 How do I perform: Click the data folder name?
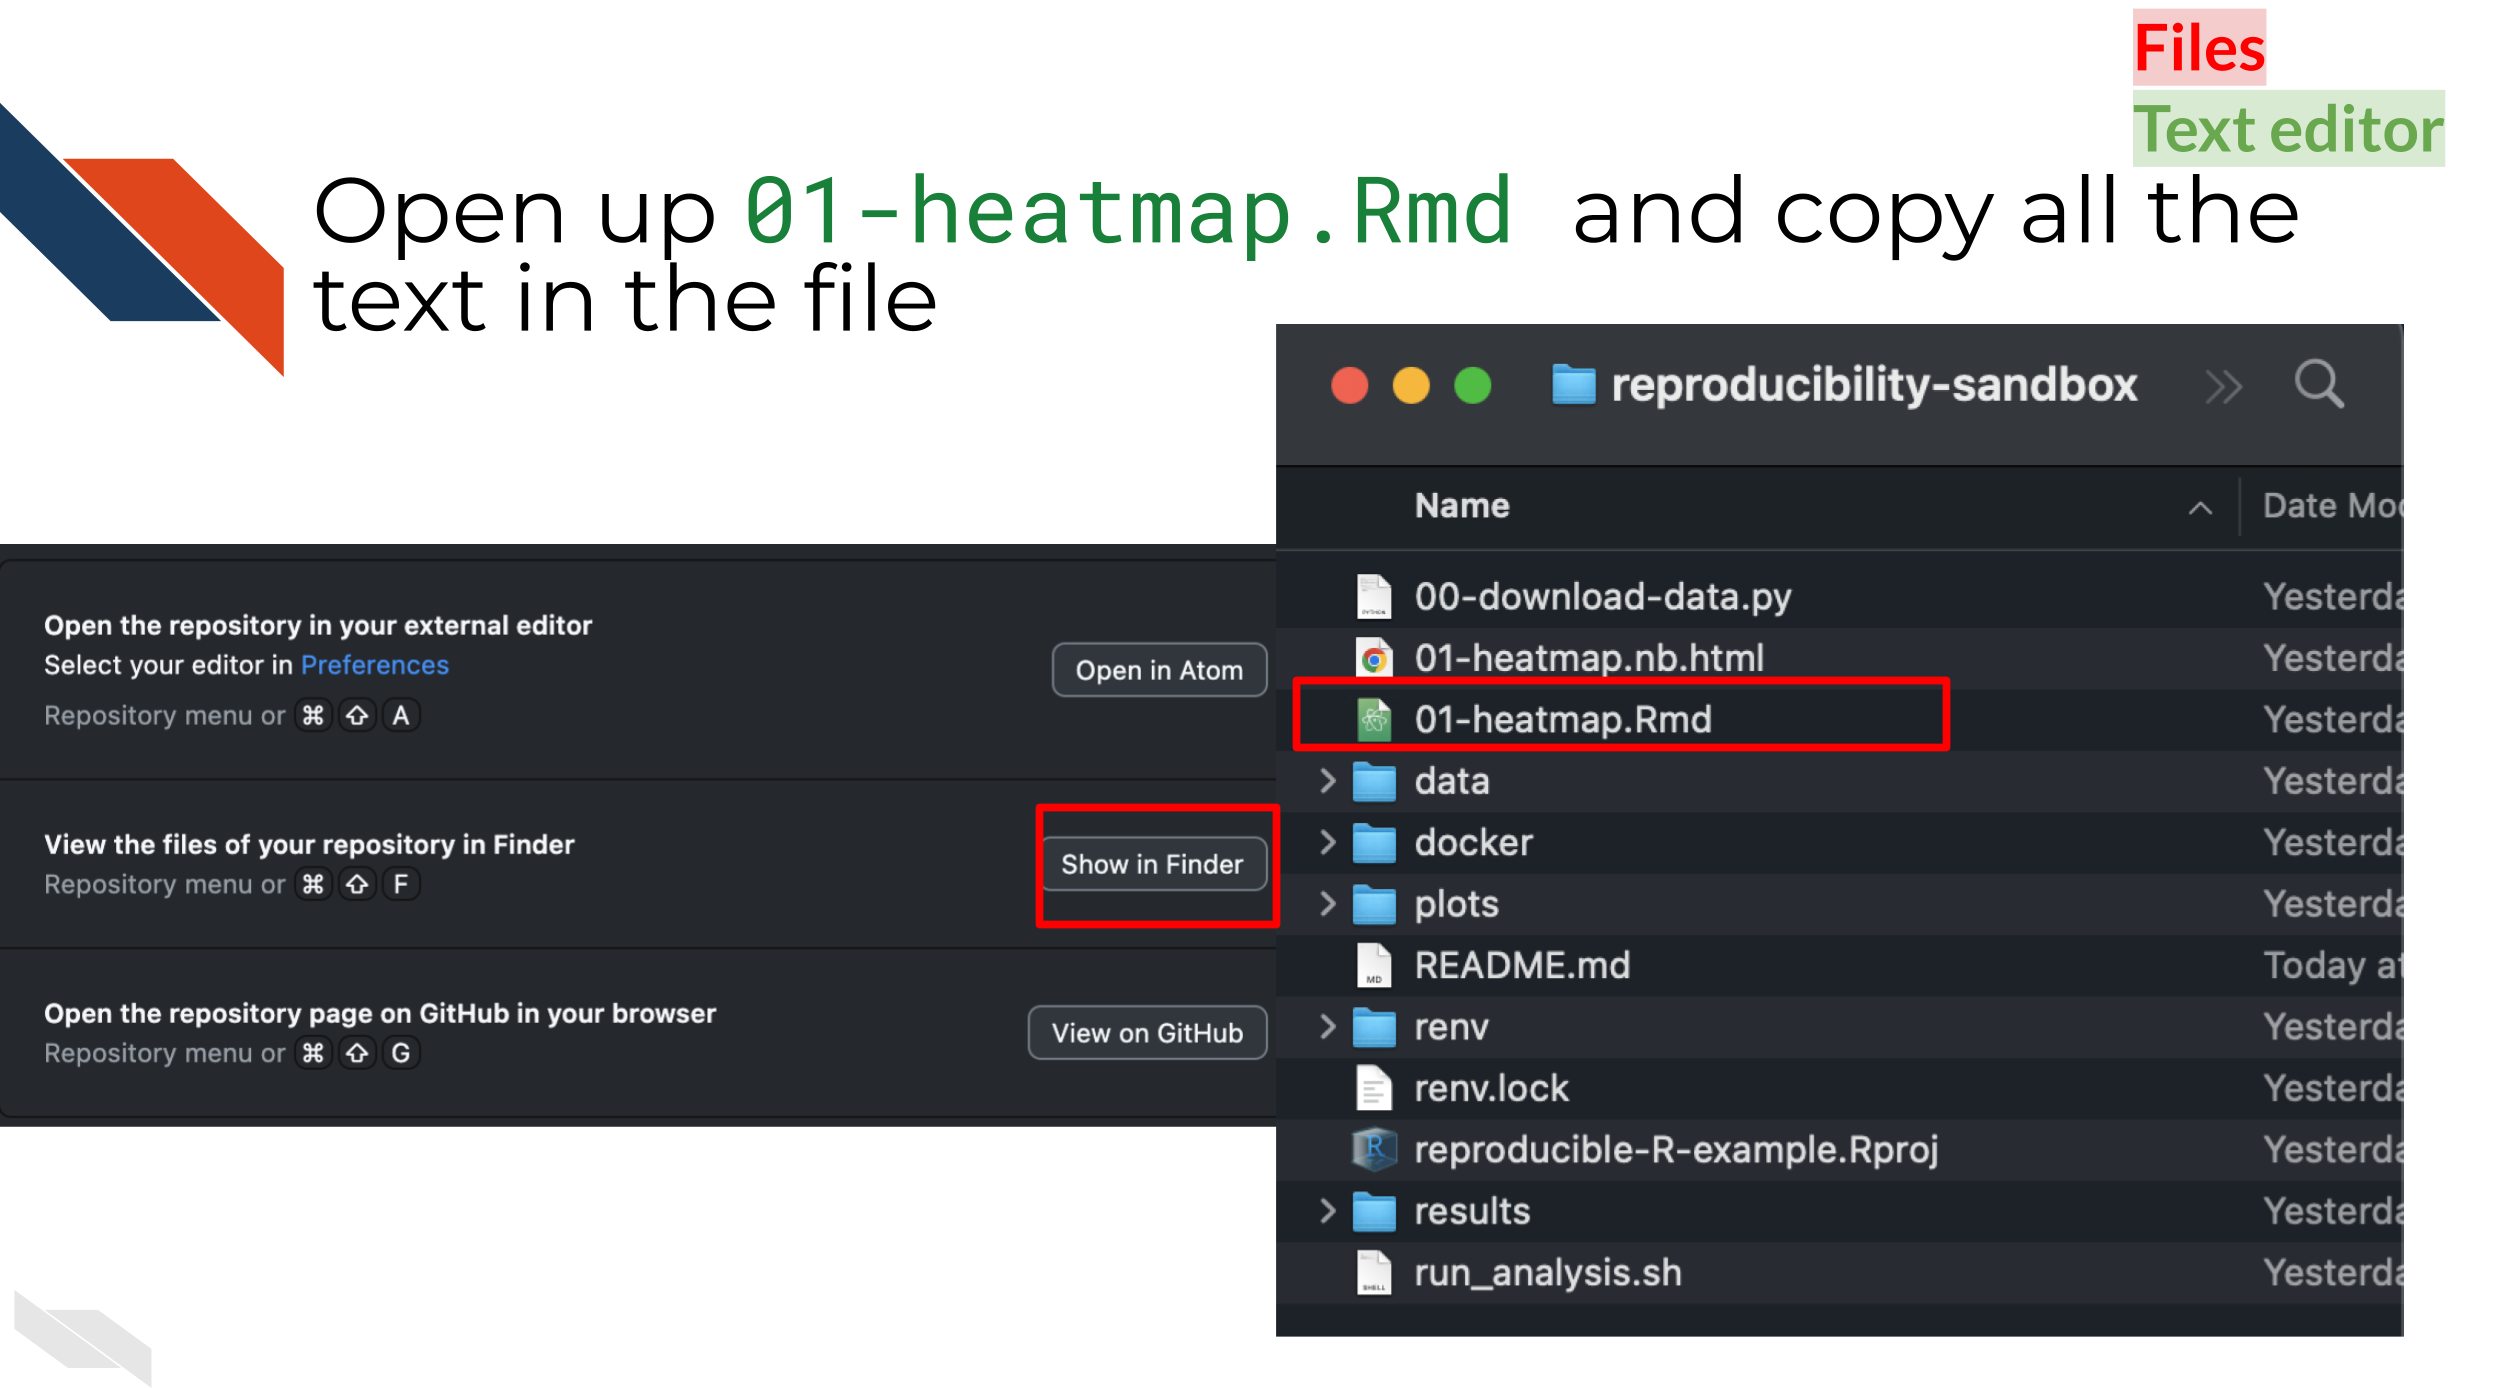coord(1452,781)
